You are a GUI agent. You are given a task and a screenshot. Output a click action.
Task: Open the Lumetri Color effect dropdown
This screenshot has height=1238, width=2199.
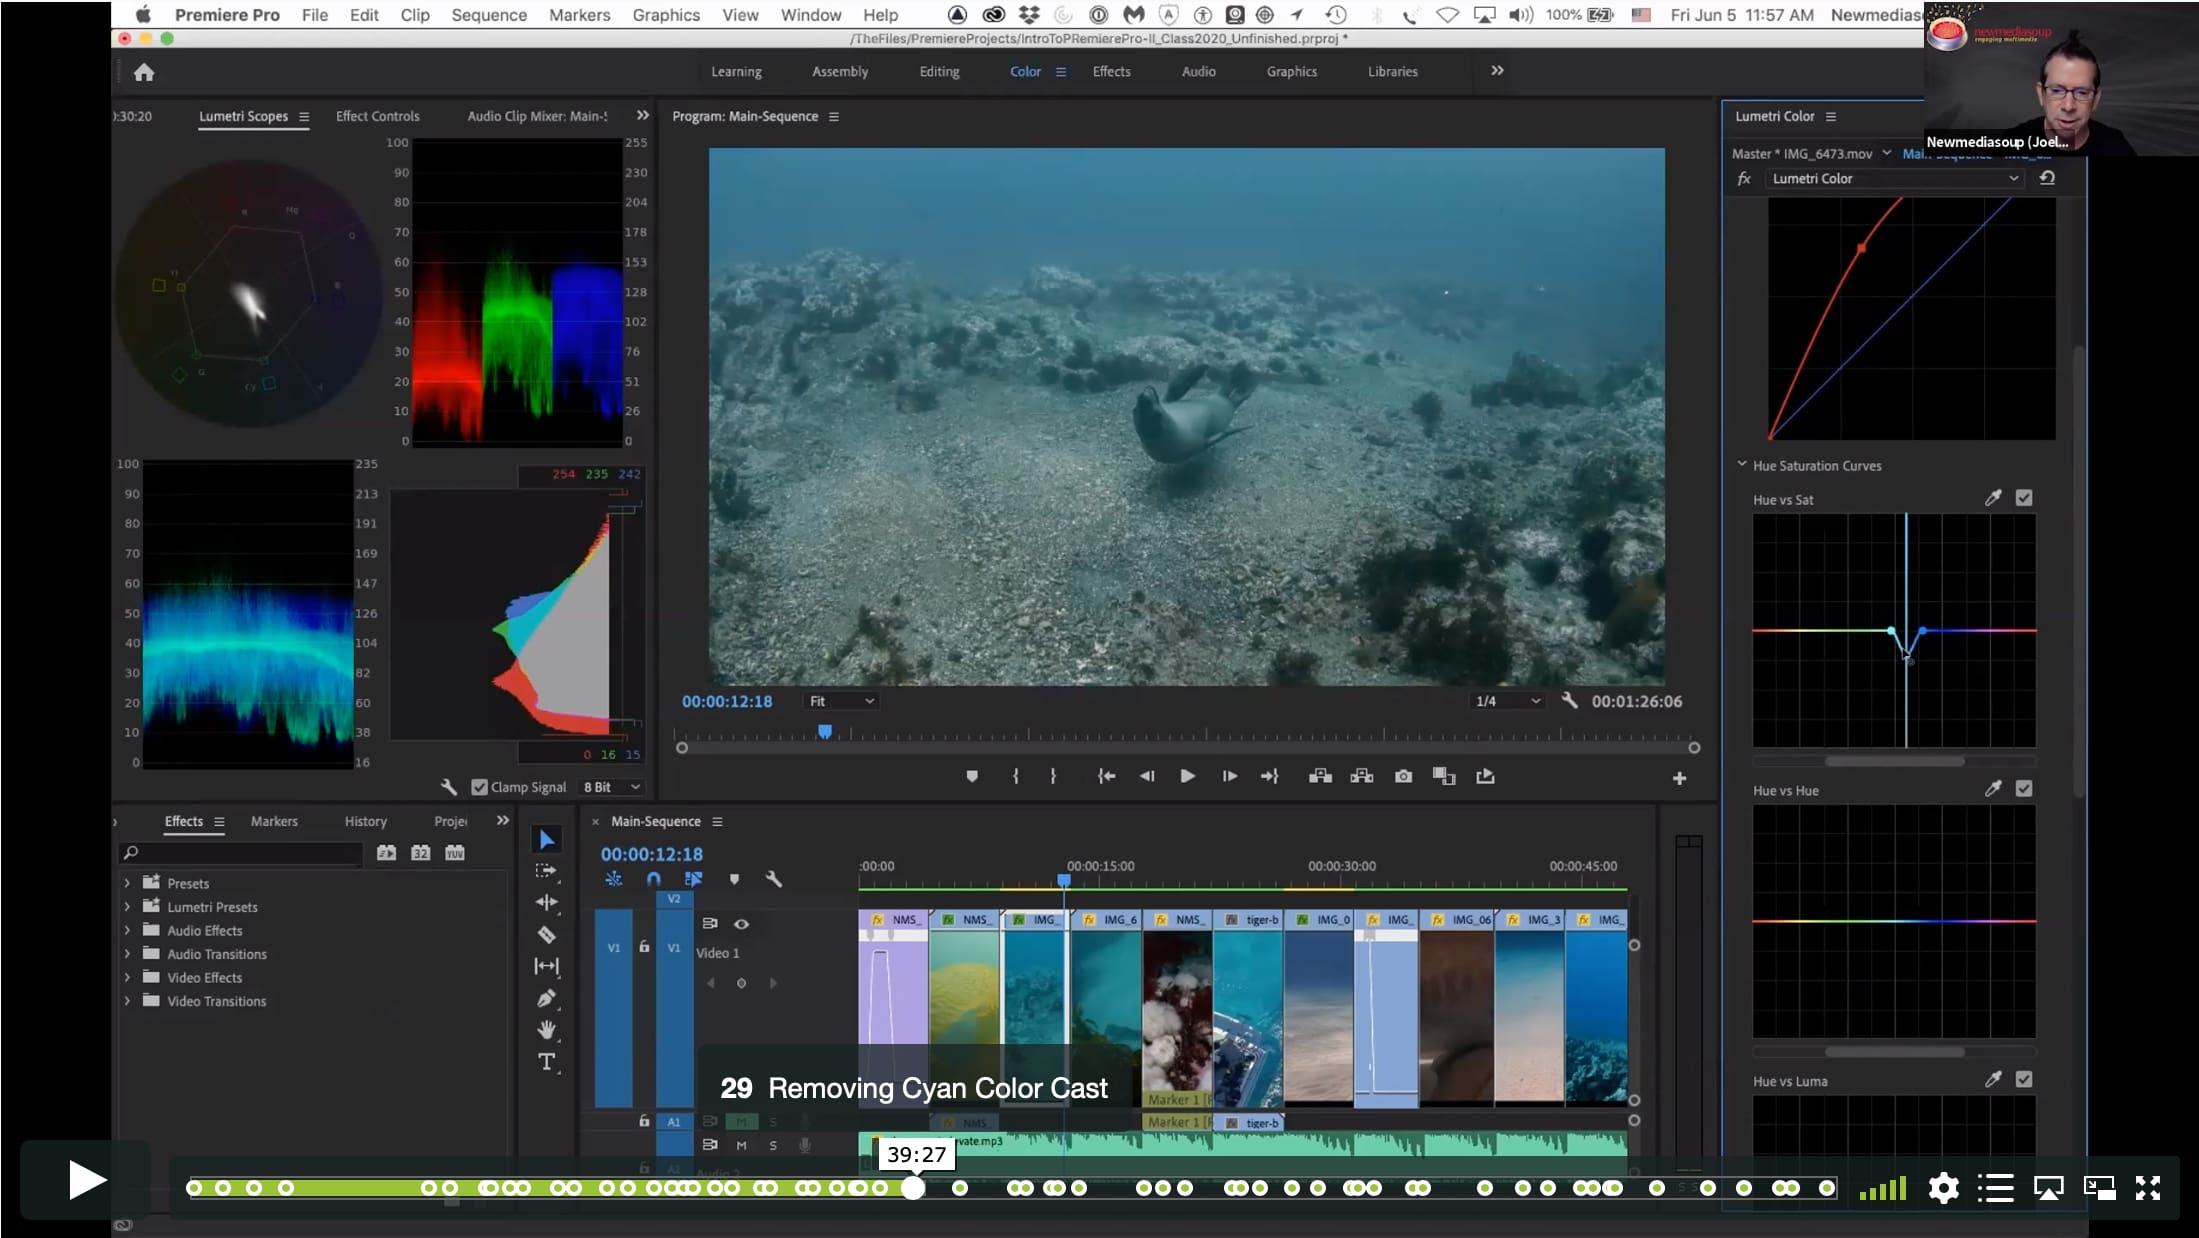(1895, 178)
